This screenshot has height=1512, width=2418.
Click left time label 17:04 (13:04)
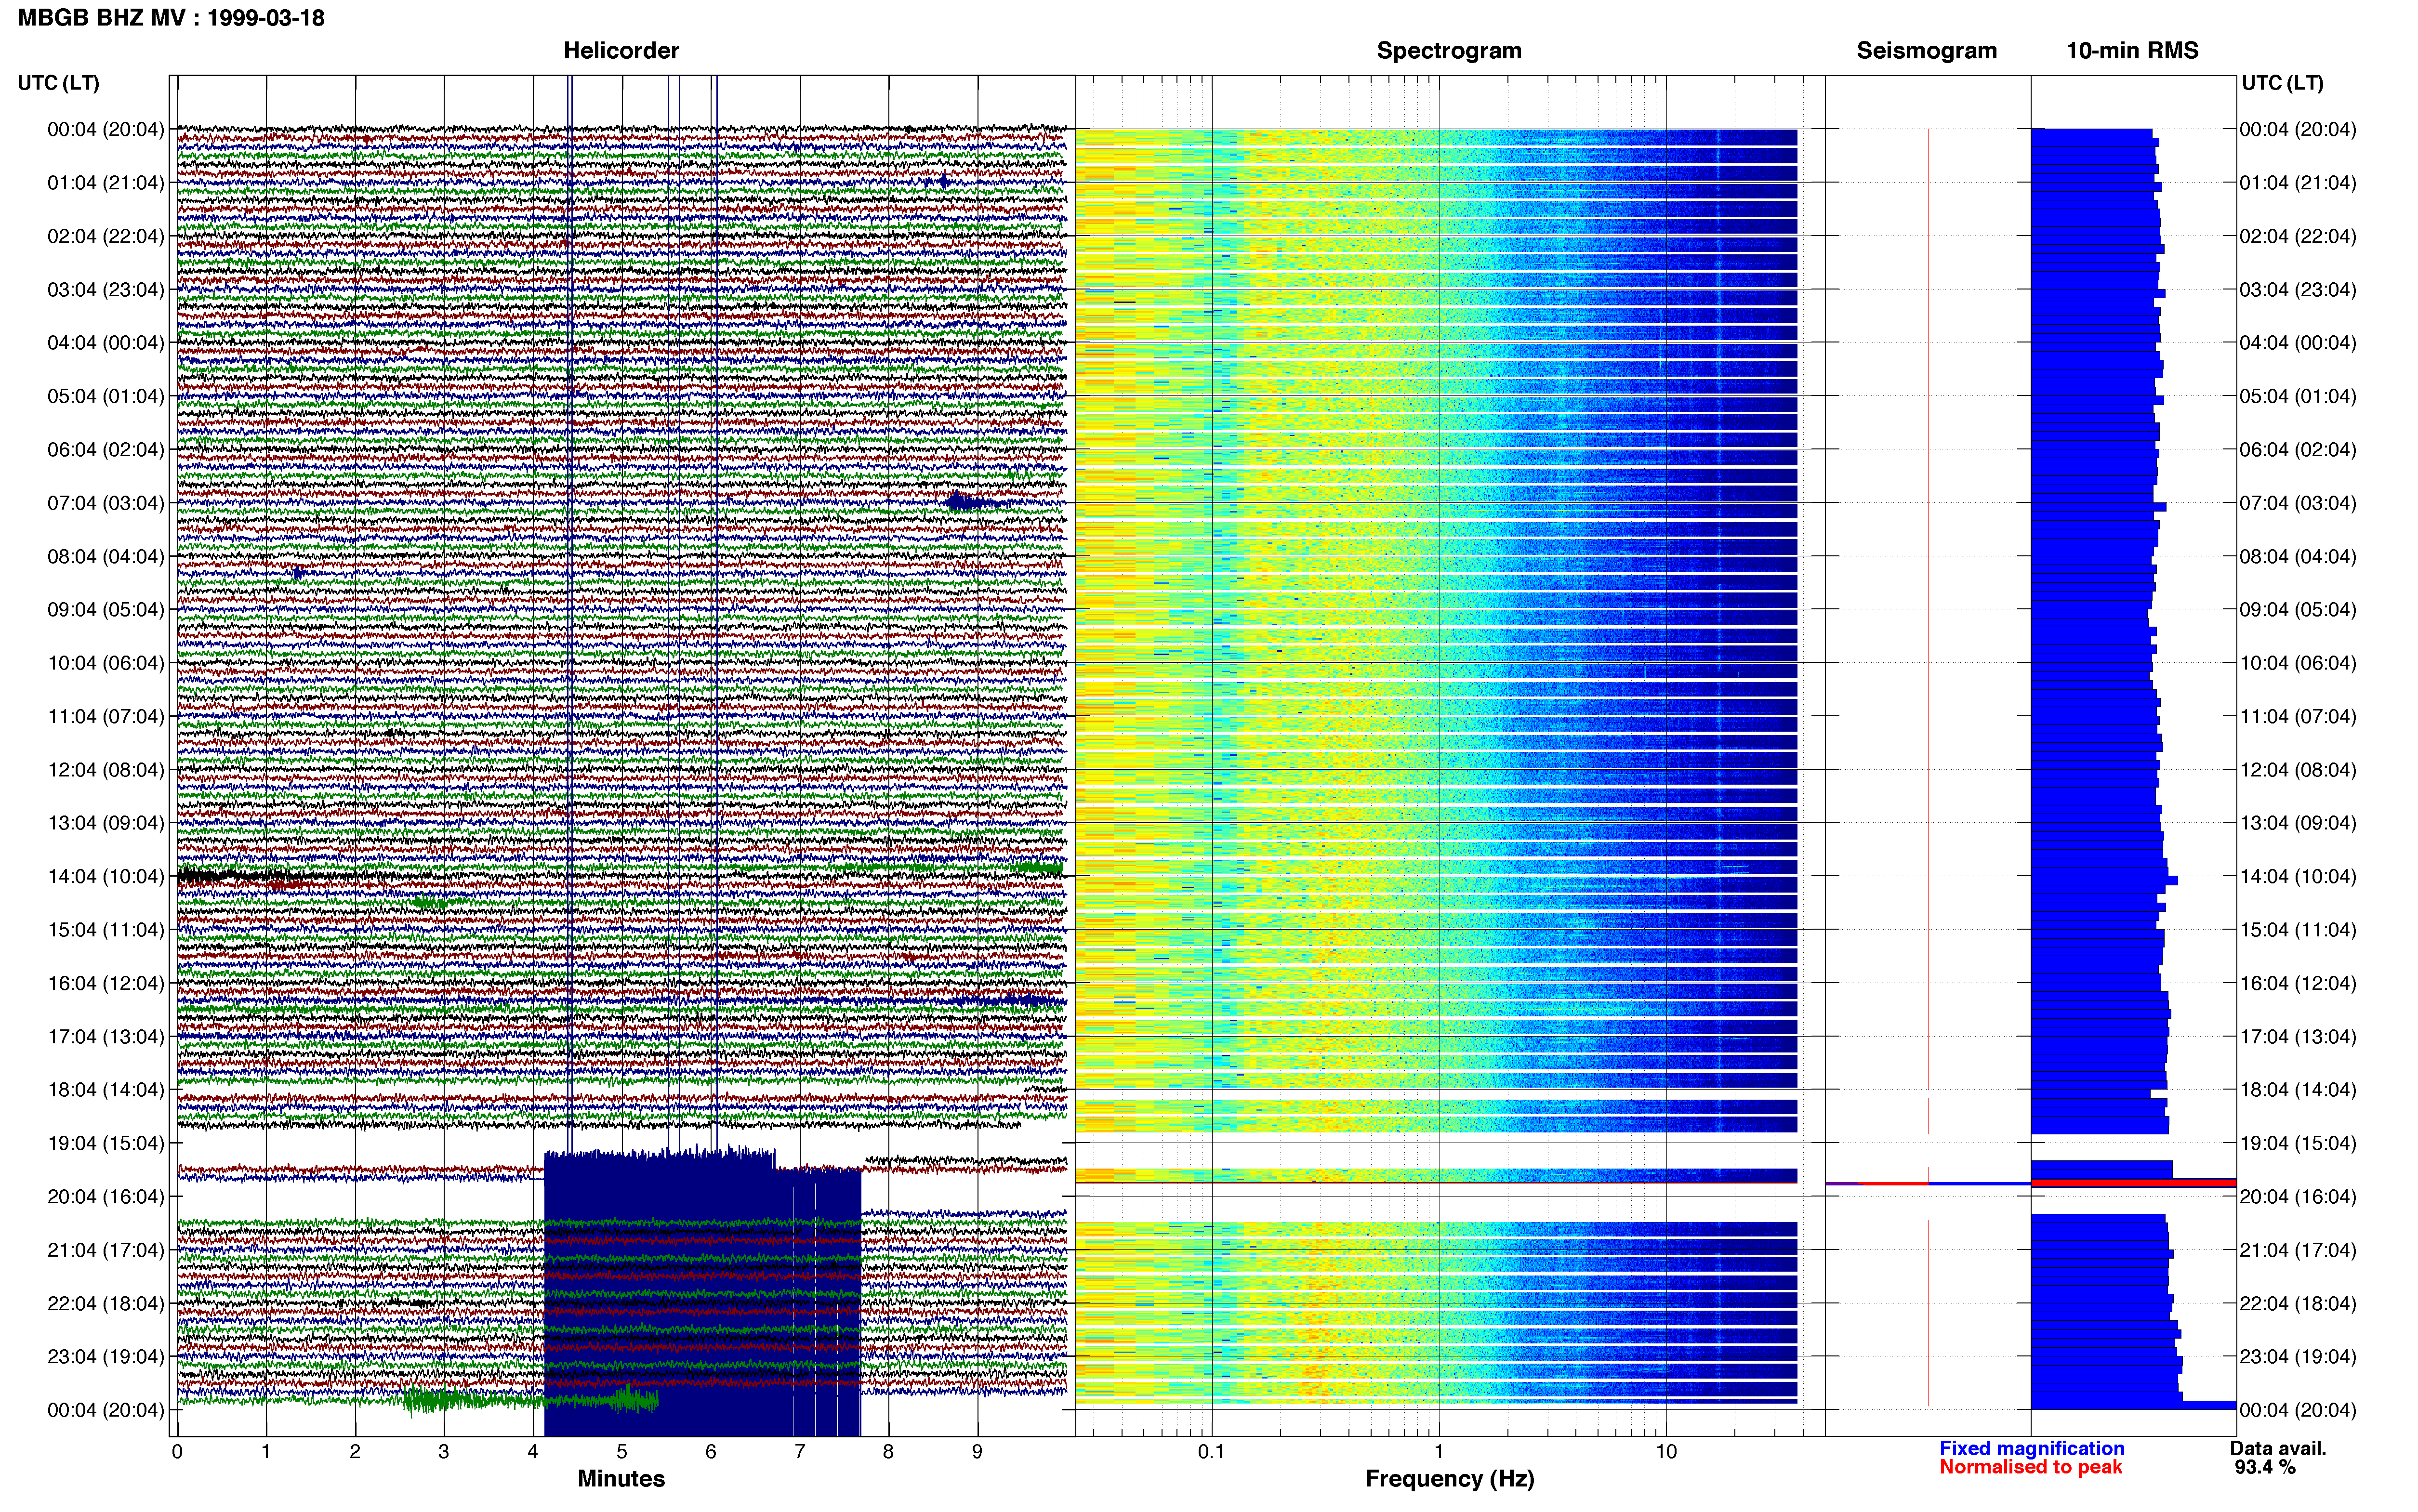pos(106,1036)
